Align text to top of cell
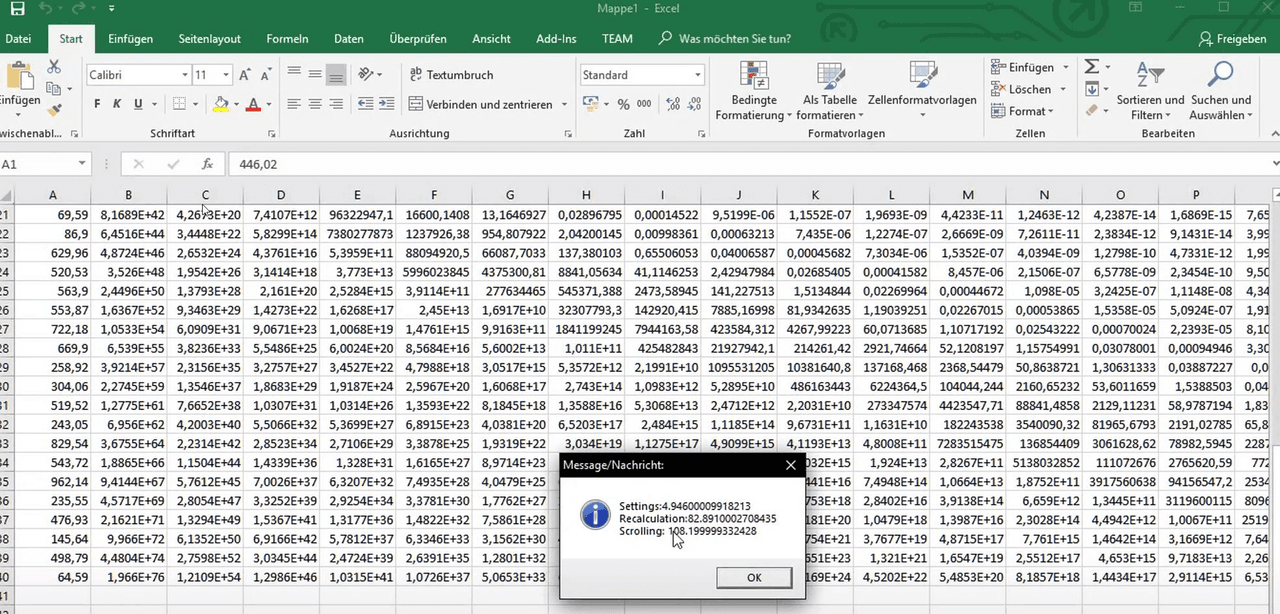Viewport: 1280px width, 614px height. [x=294, y=74]
